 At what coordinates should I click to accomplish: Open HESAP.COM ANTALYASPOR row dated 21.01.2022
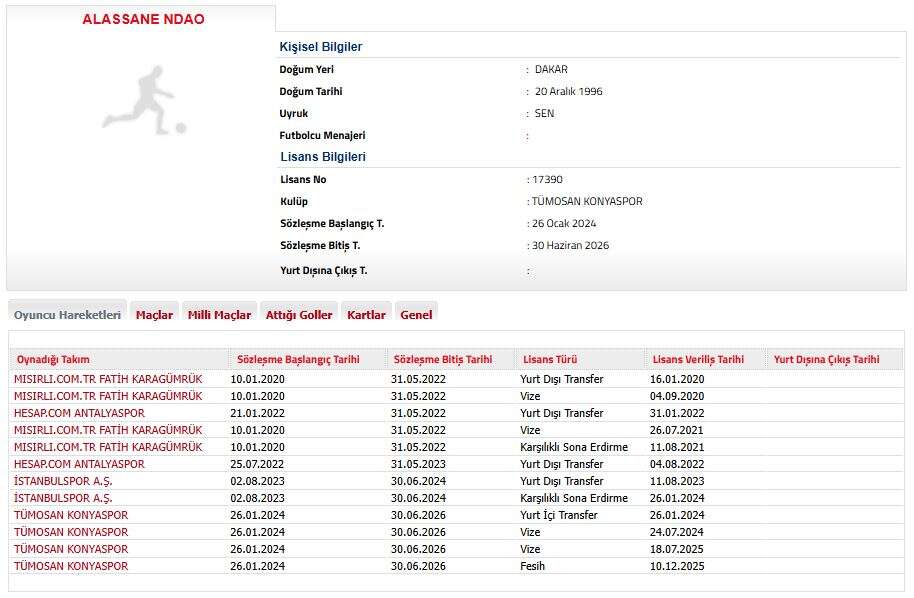pos(79,413)
